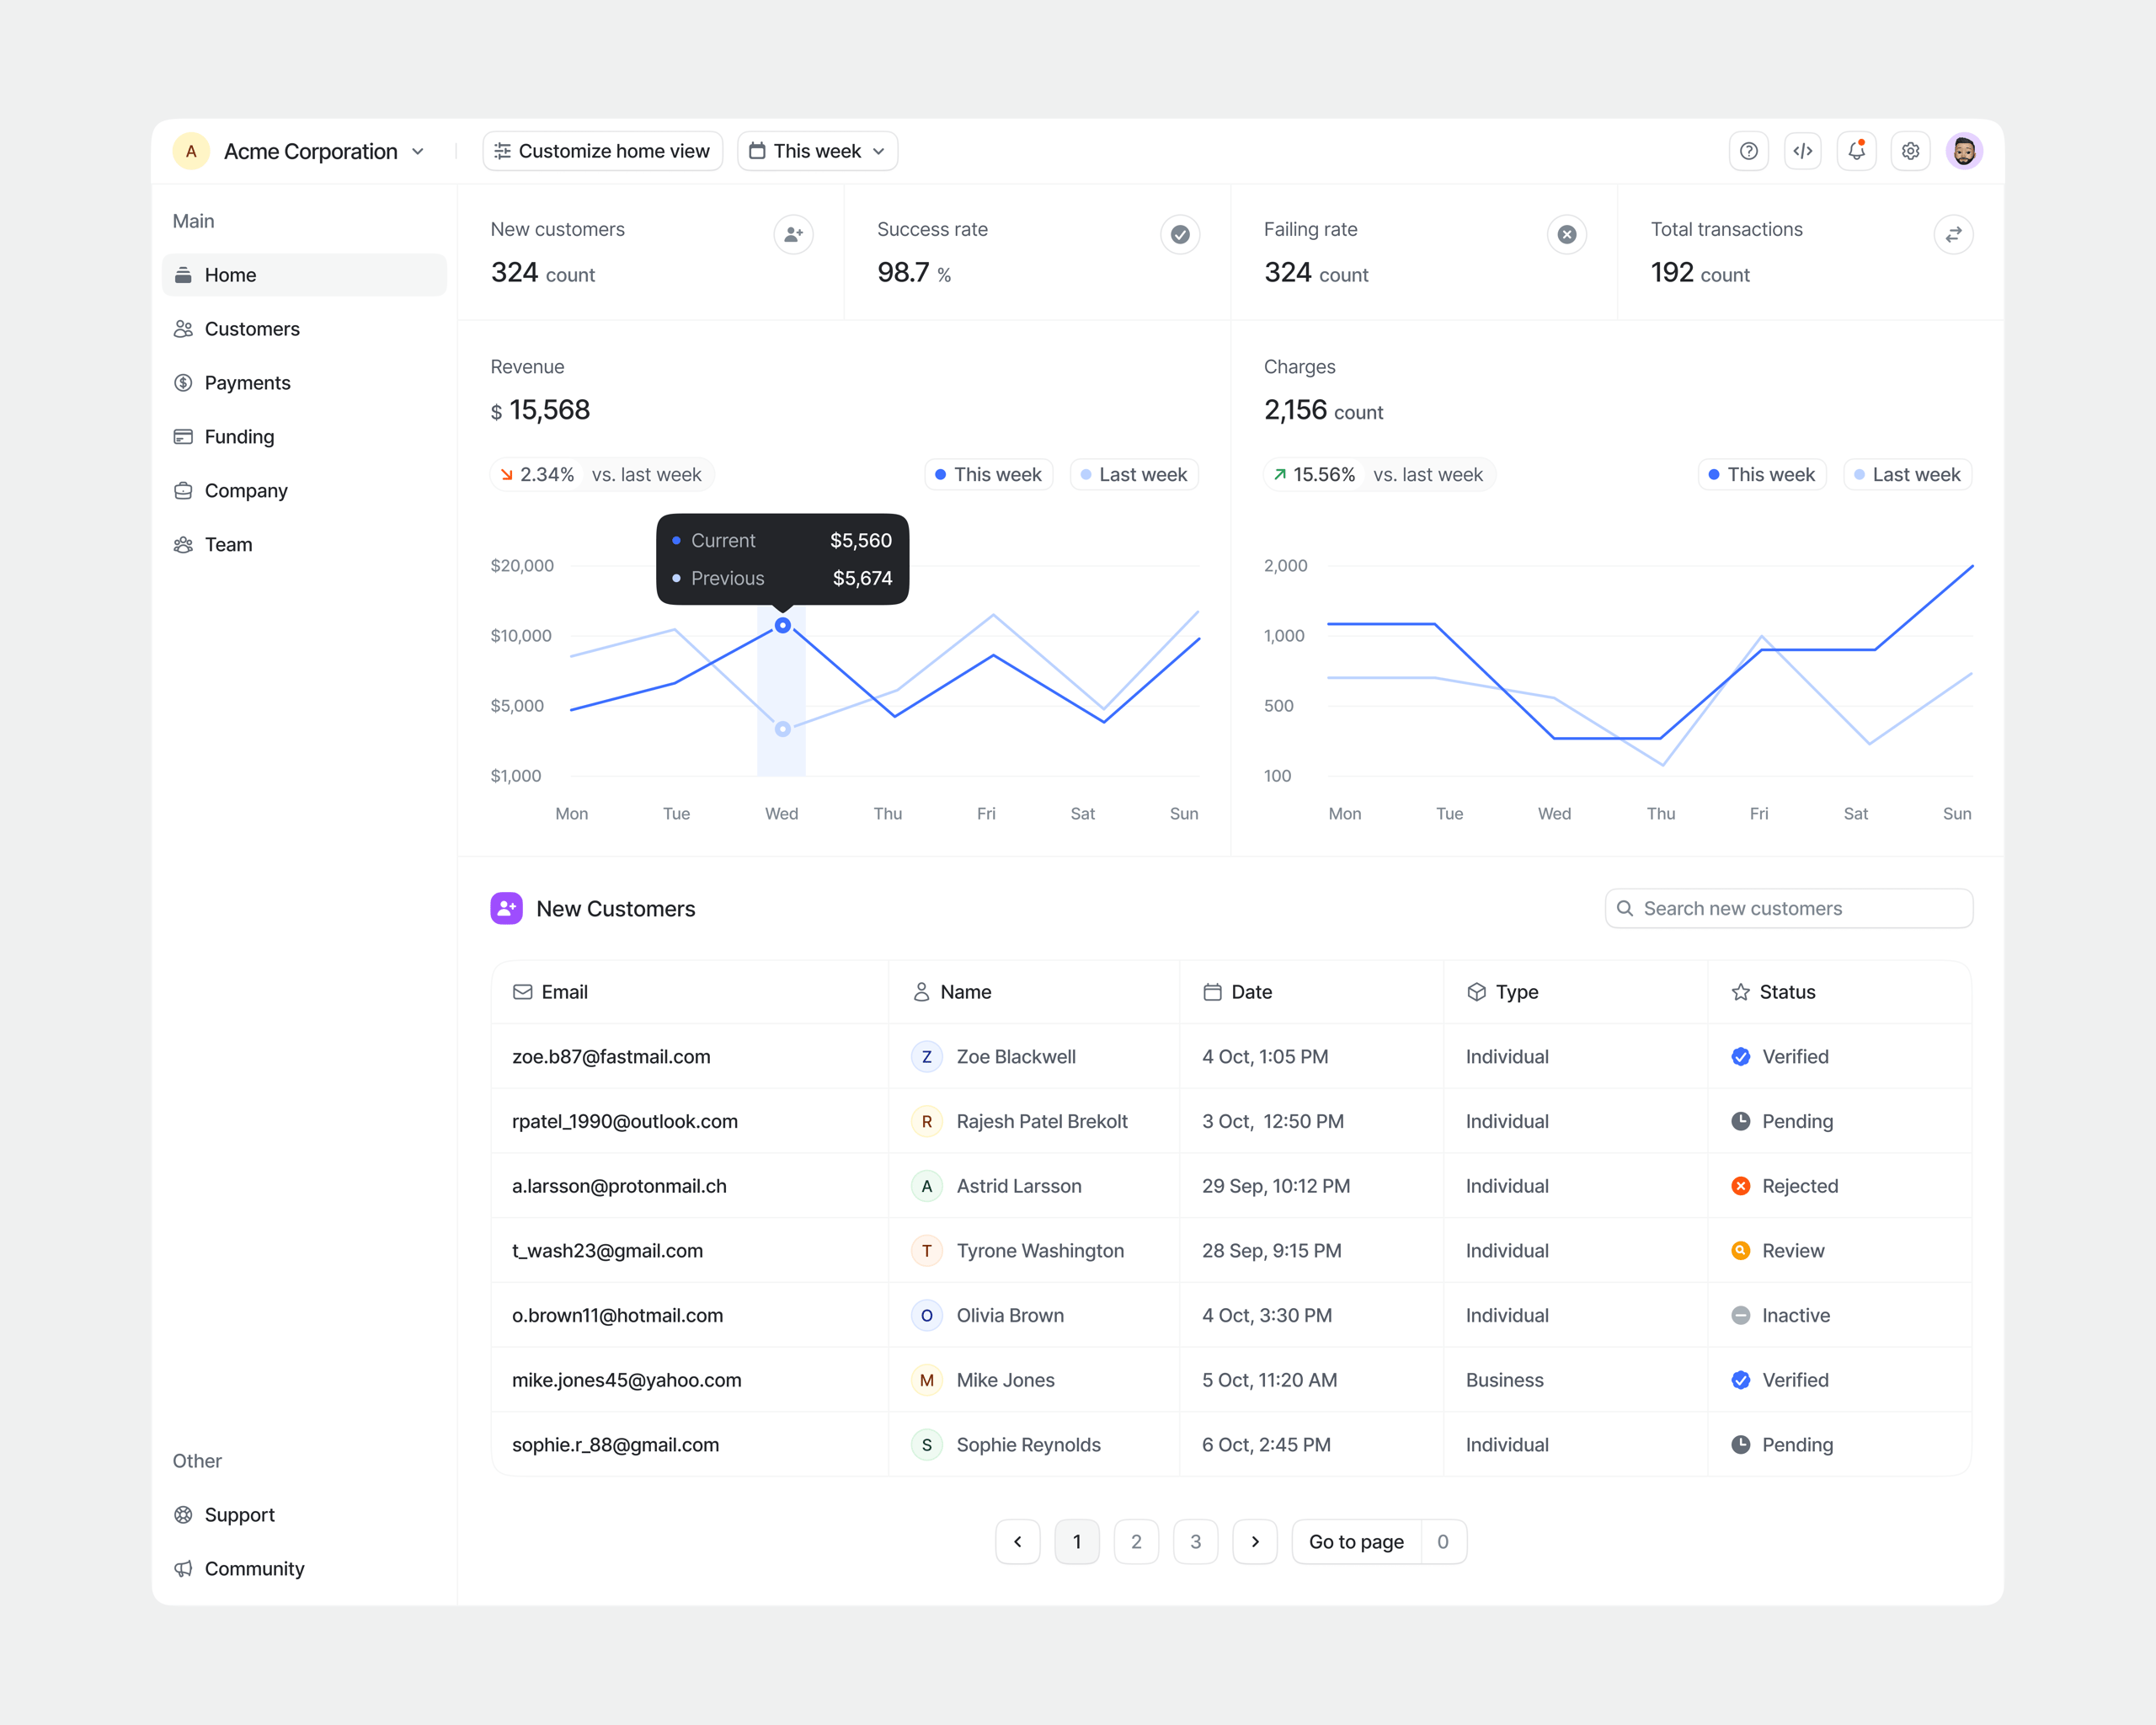Click the Verified badge for Mike Jones
This screenshot has height=1725, width=2156.
tap(1740, 1380)
